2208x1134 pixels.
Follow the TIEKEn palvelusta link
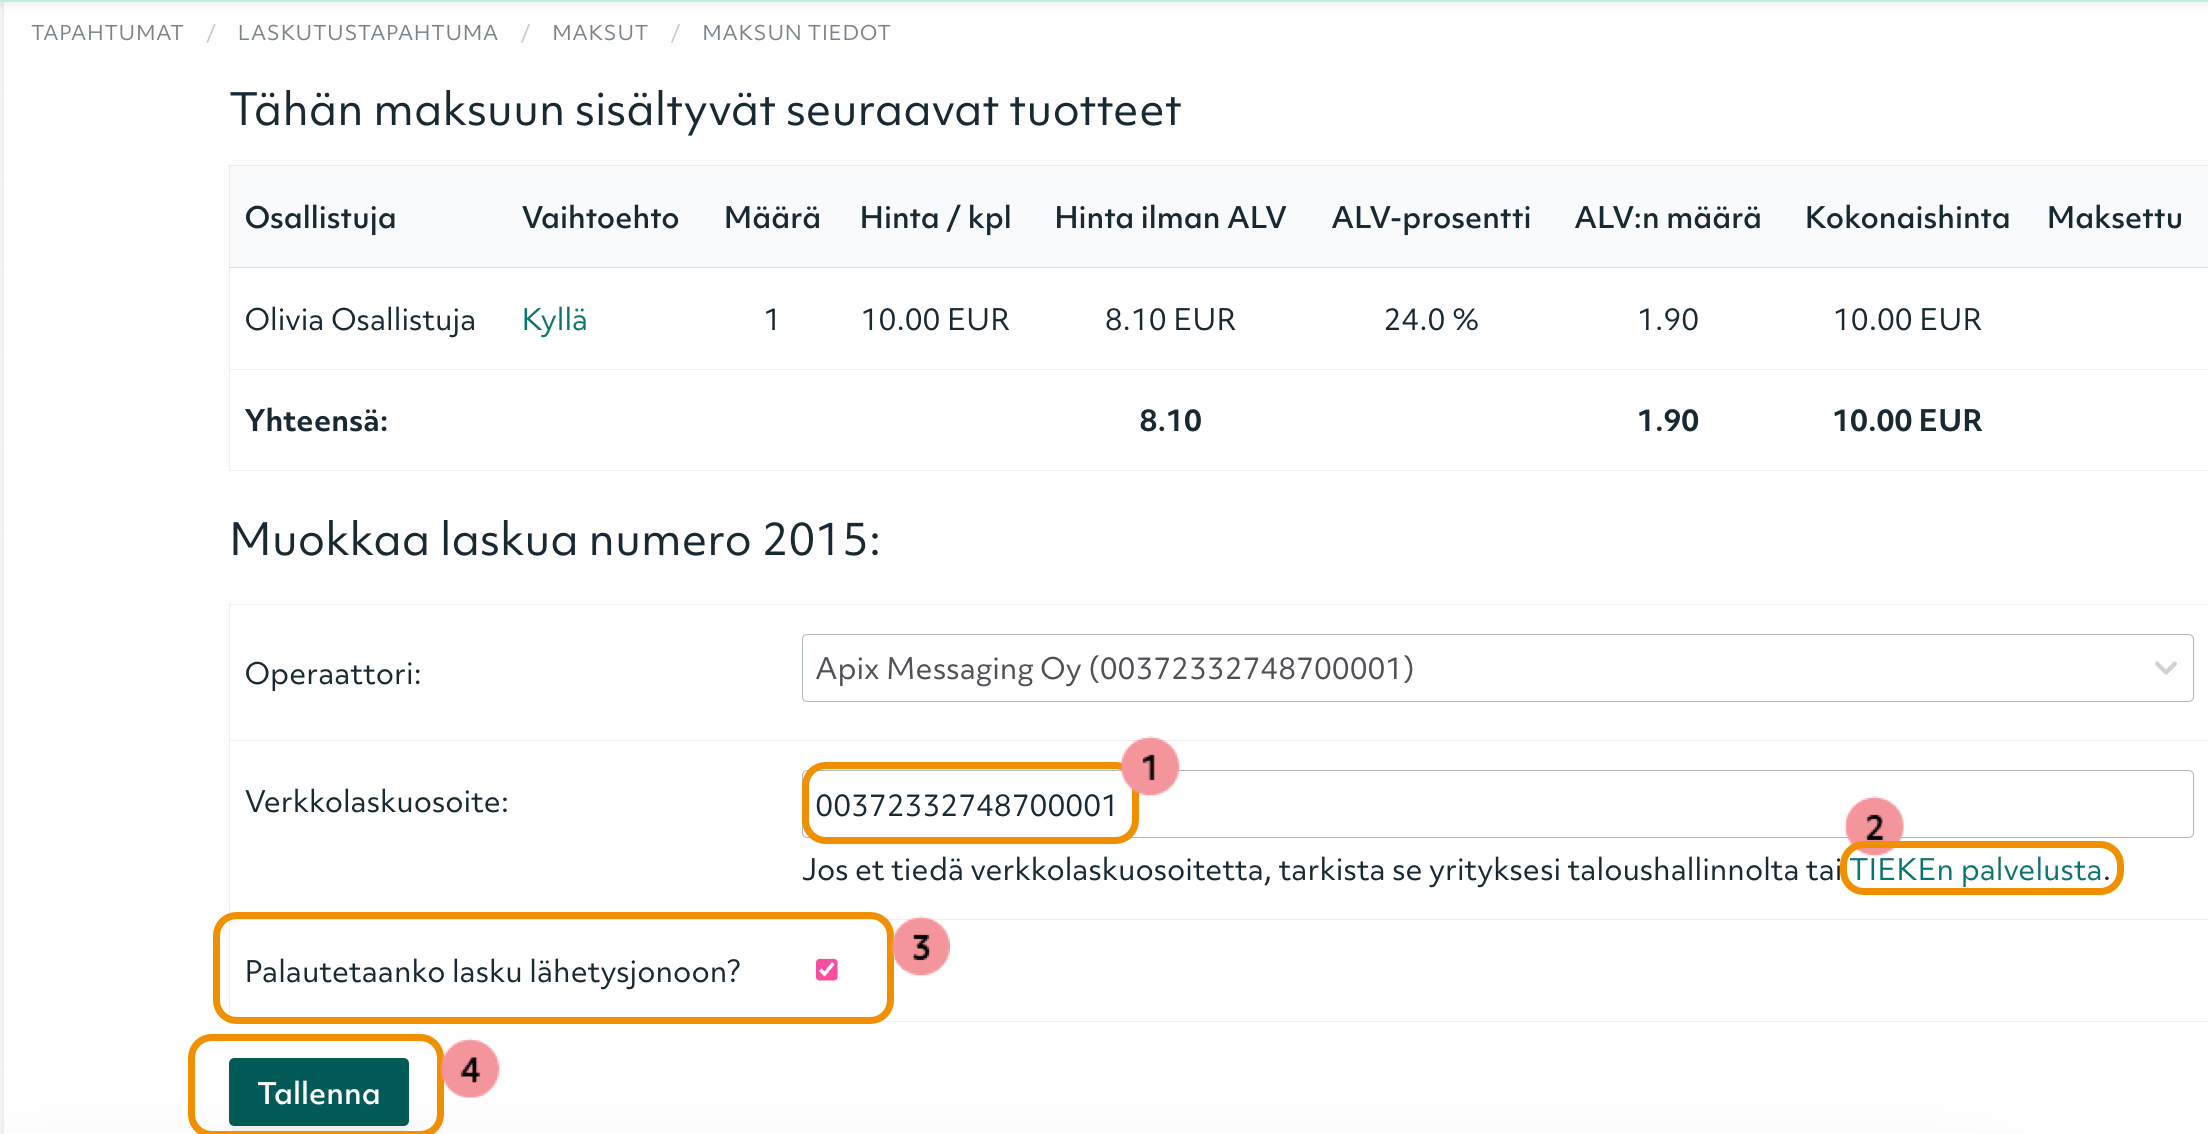coord(1976,870)
